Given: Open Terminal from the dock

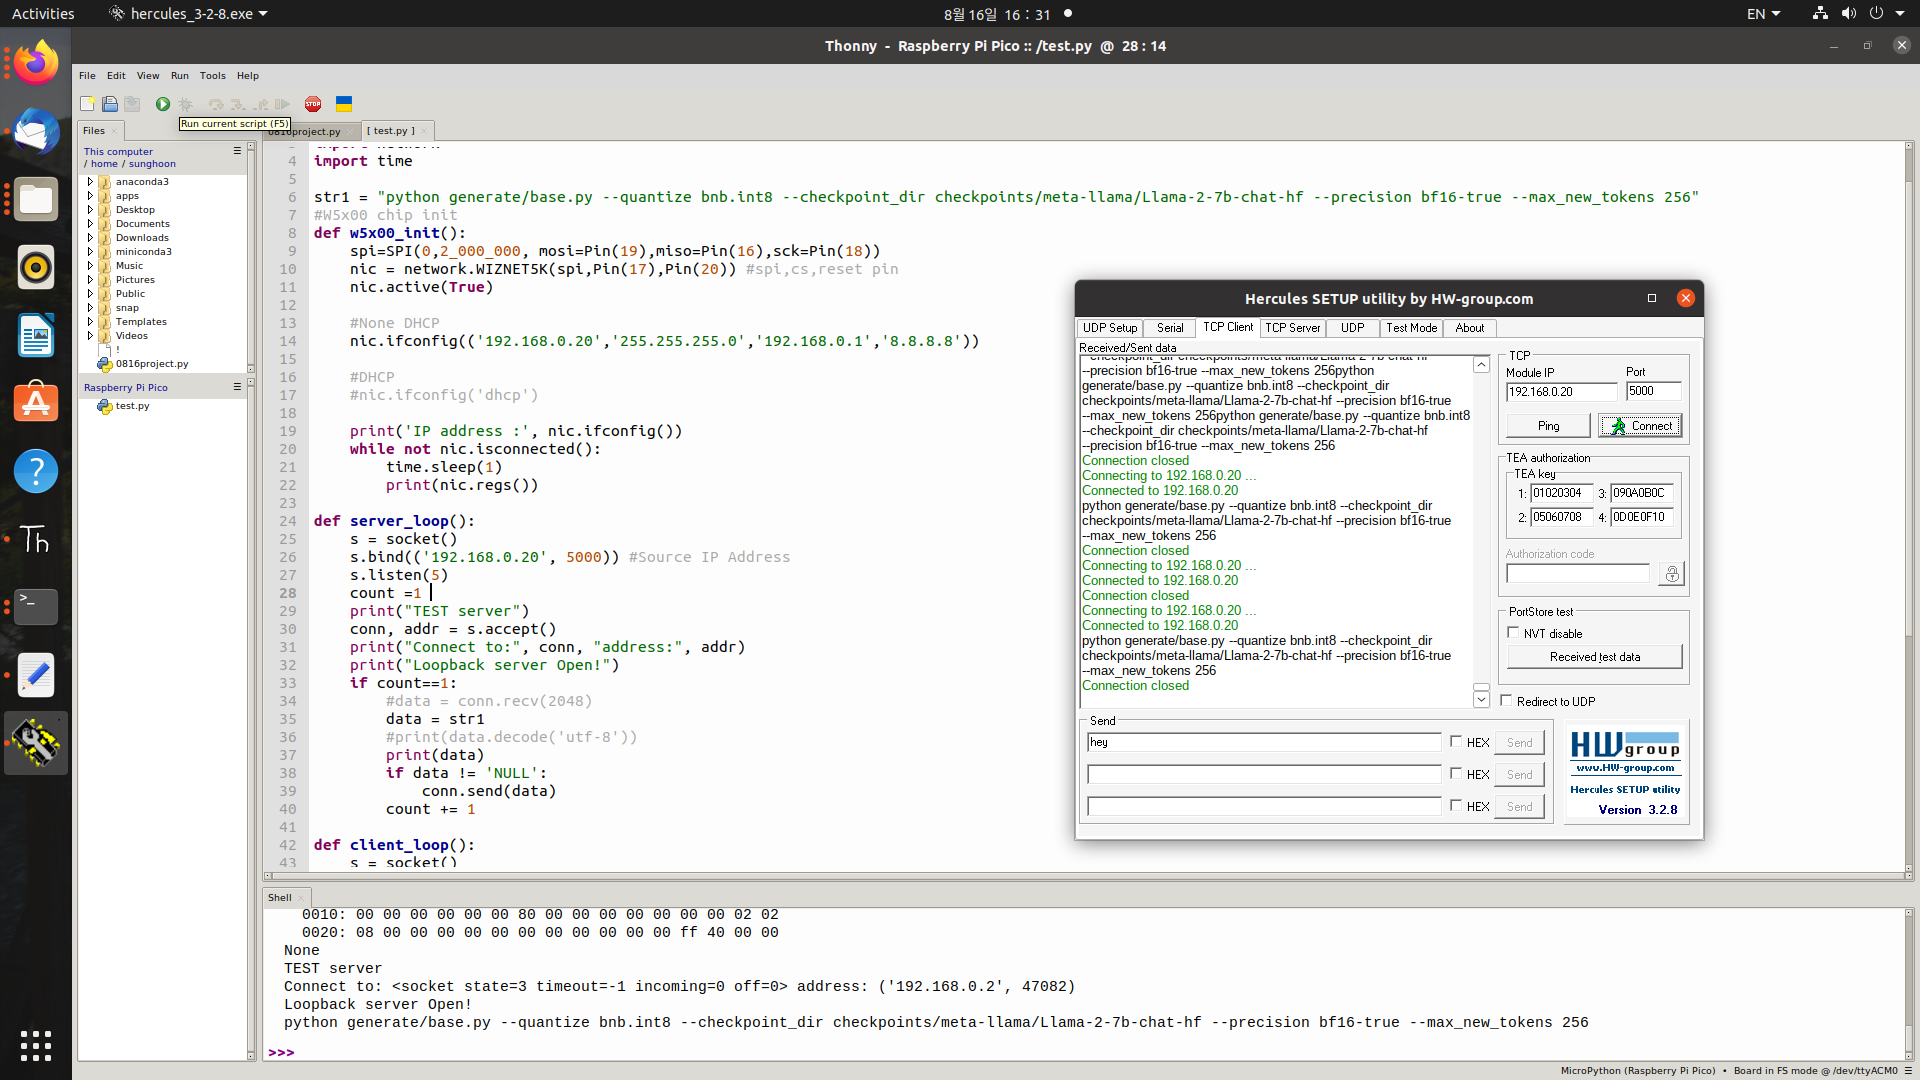Looking at the screenshot, I should pos(36,607).
